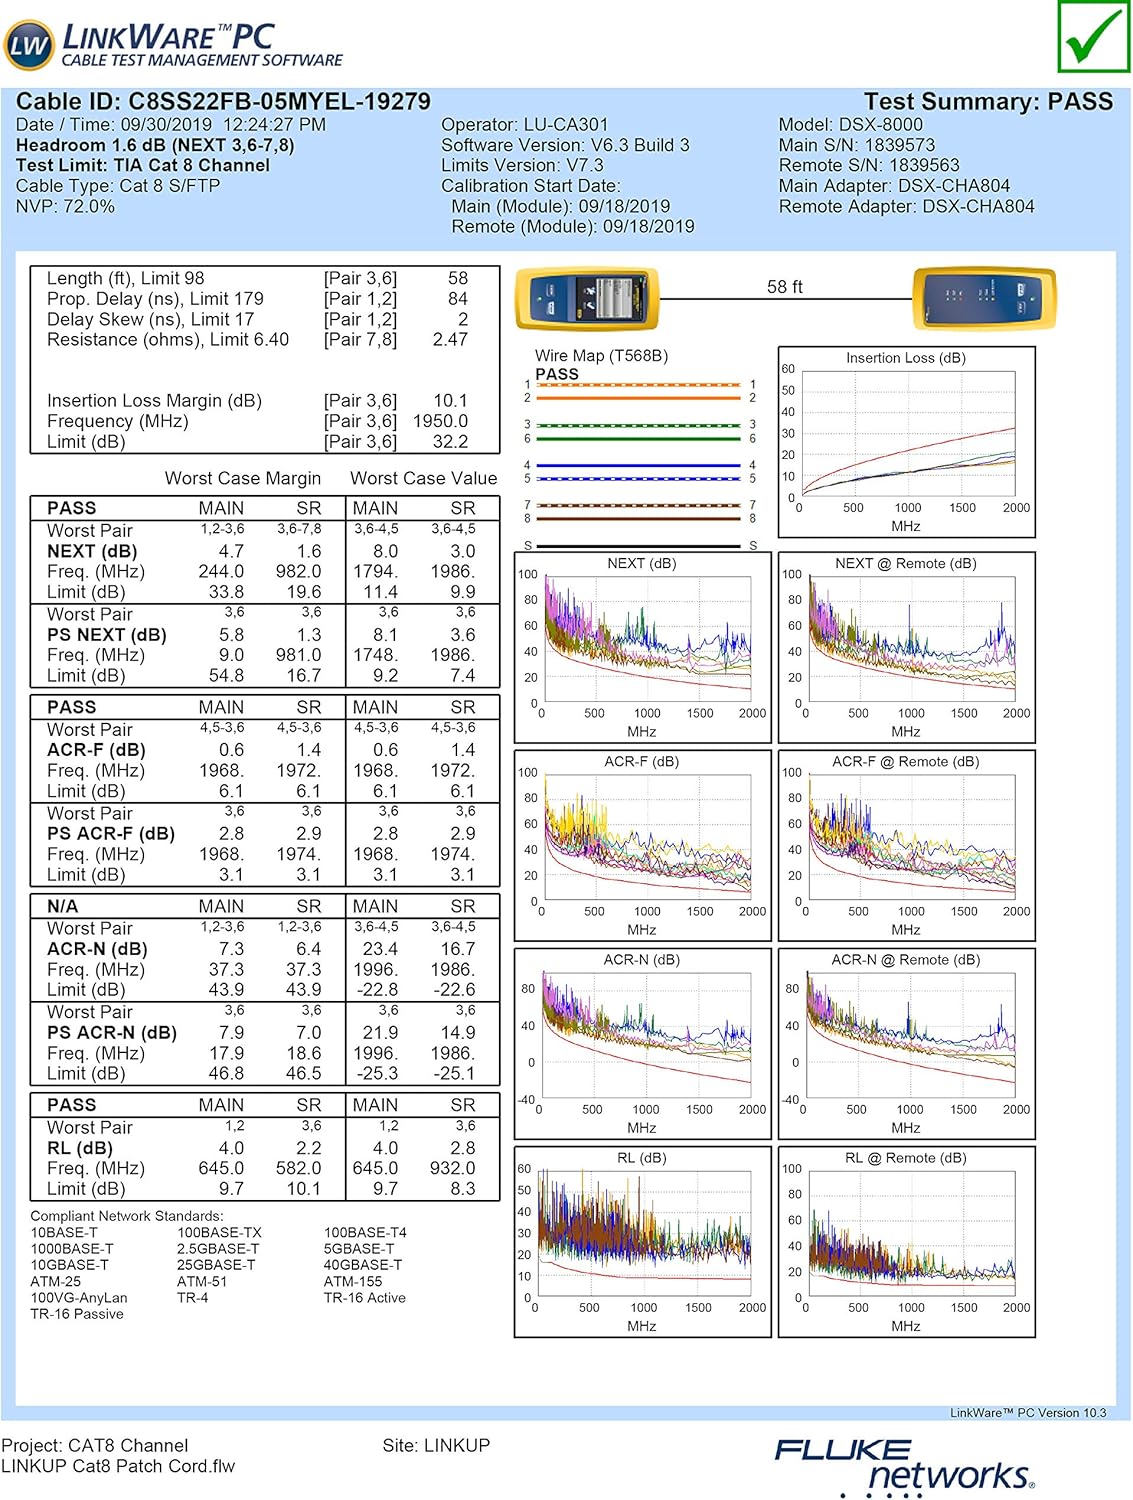
Task: Select the main tester device image
Action: (x=587, y=299)
